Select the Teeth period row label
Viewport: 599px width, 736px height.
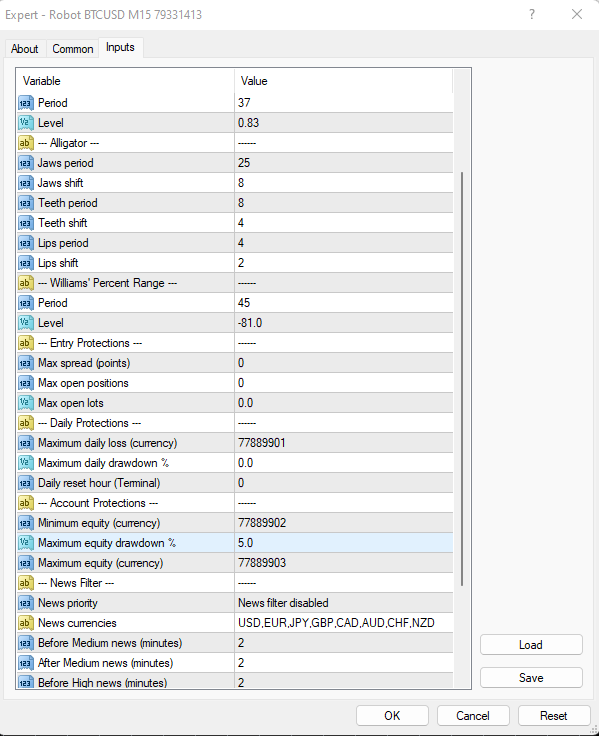tap(68, 203)
